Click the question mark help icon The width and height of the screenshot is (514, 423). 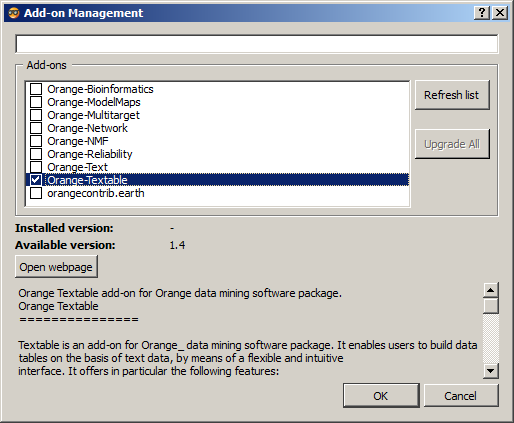click(482, 13)
